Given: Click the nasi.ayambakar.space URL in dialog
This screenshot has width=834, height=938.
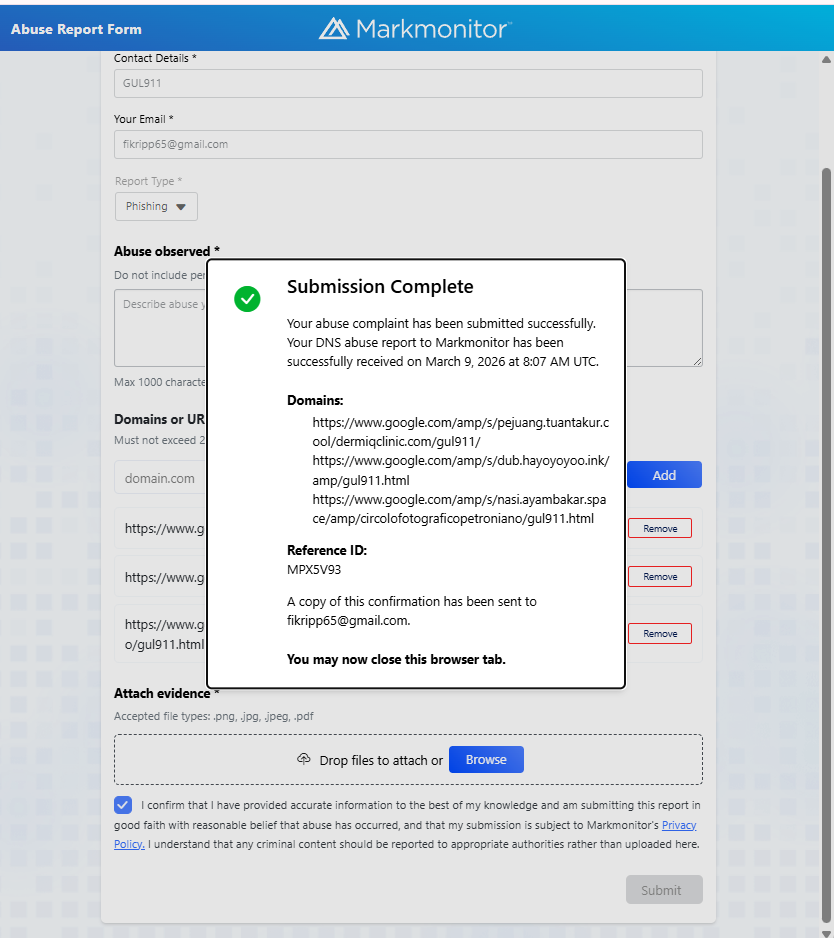Looking at the screenshot, I should point(459,509).
